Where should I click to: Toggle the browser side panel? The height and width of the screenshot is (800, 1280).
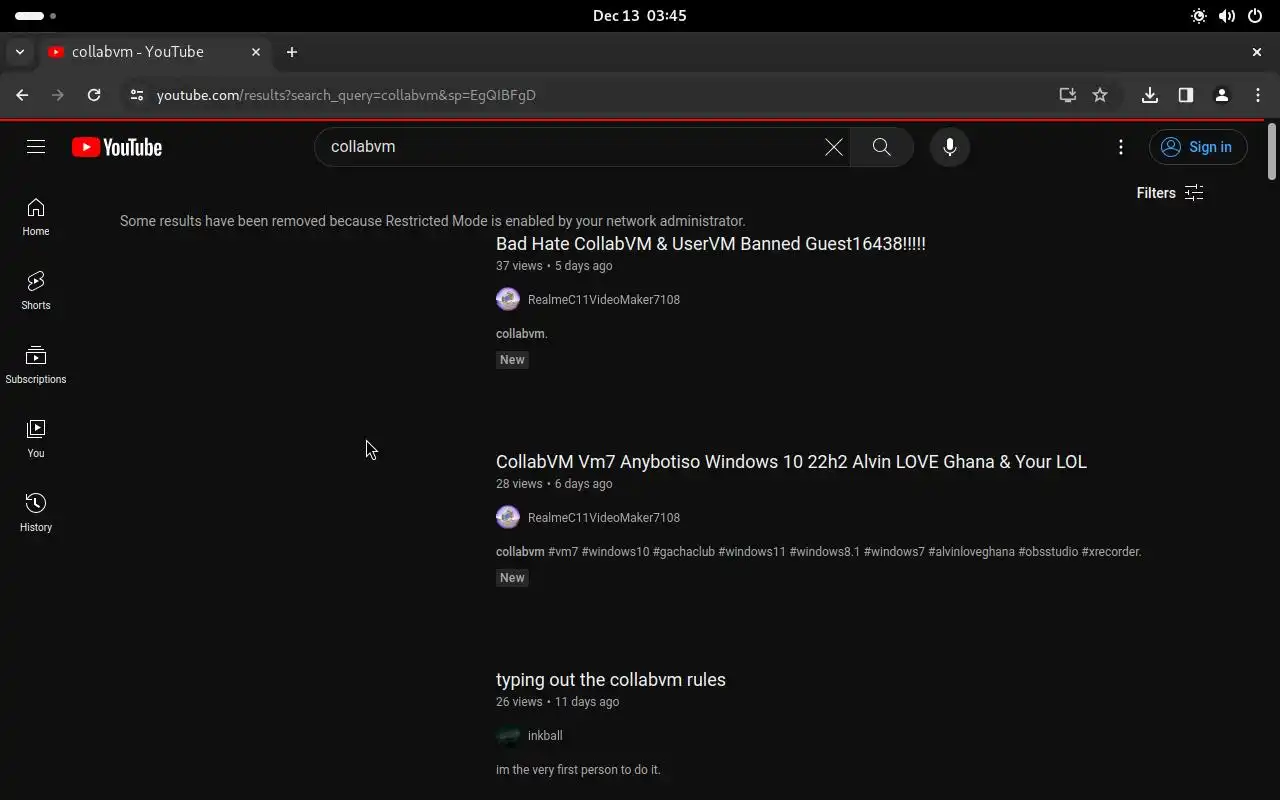coord(1186,95)
